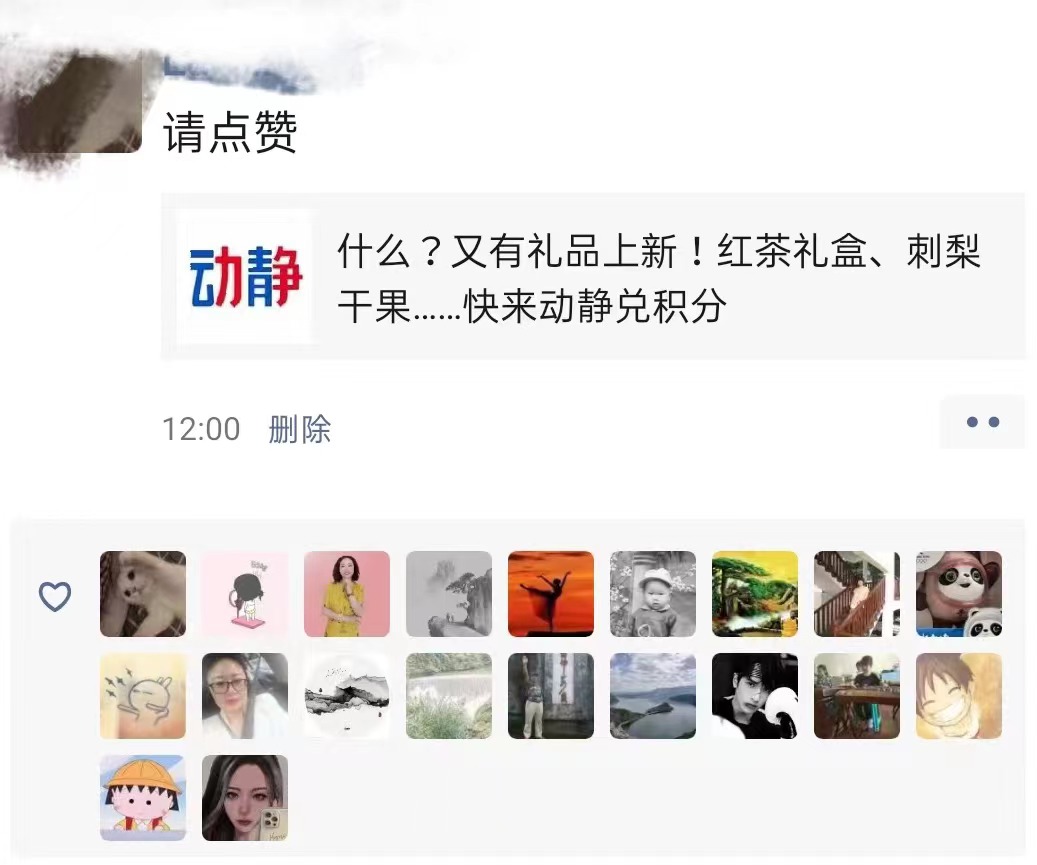
Task: Tap the 动静 logo thumbnail
Action: pos(246,277)
